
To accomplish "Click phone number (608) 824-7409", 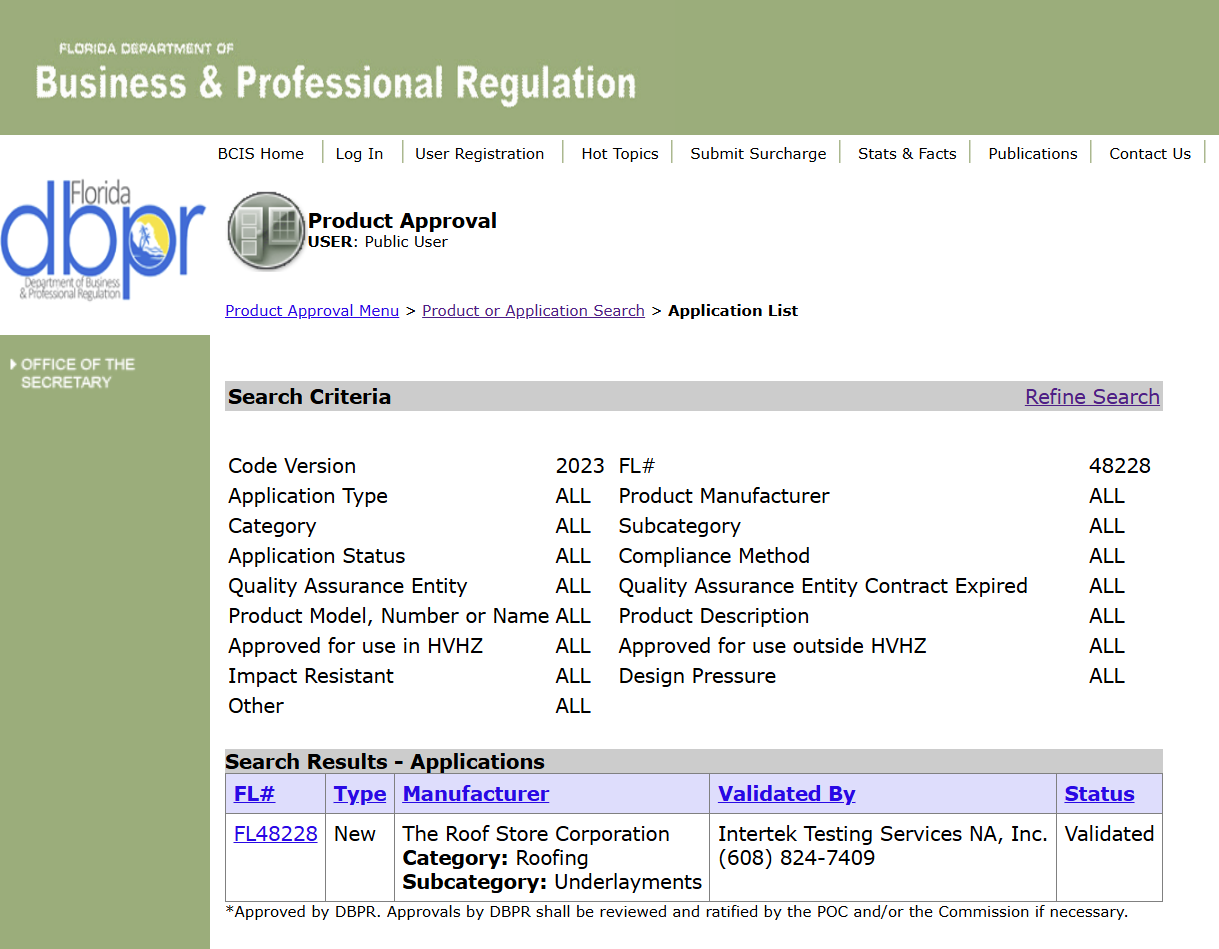I will pyautogui.click(x=797, y=858).
